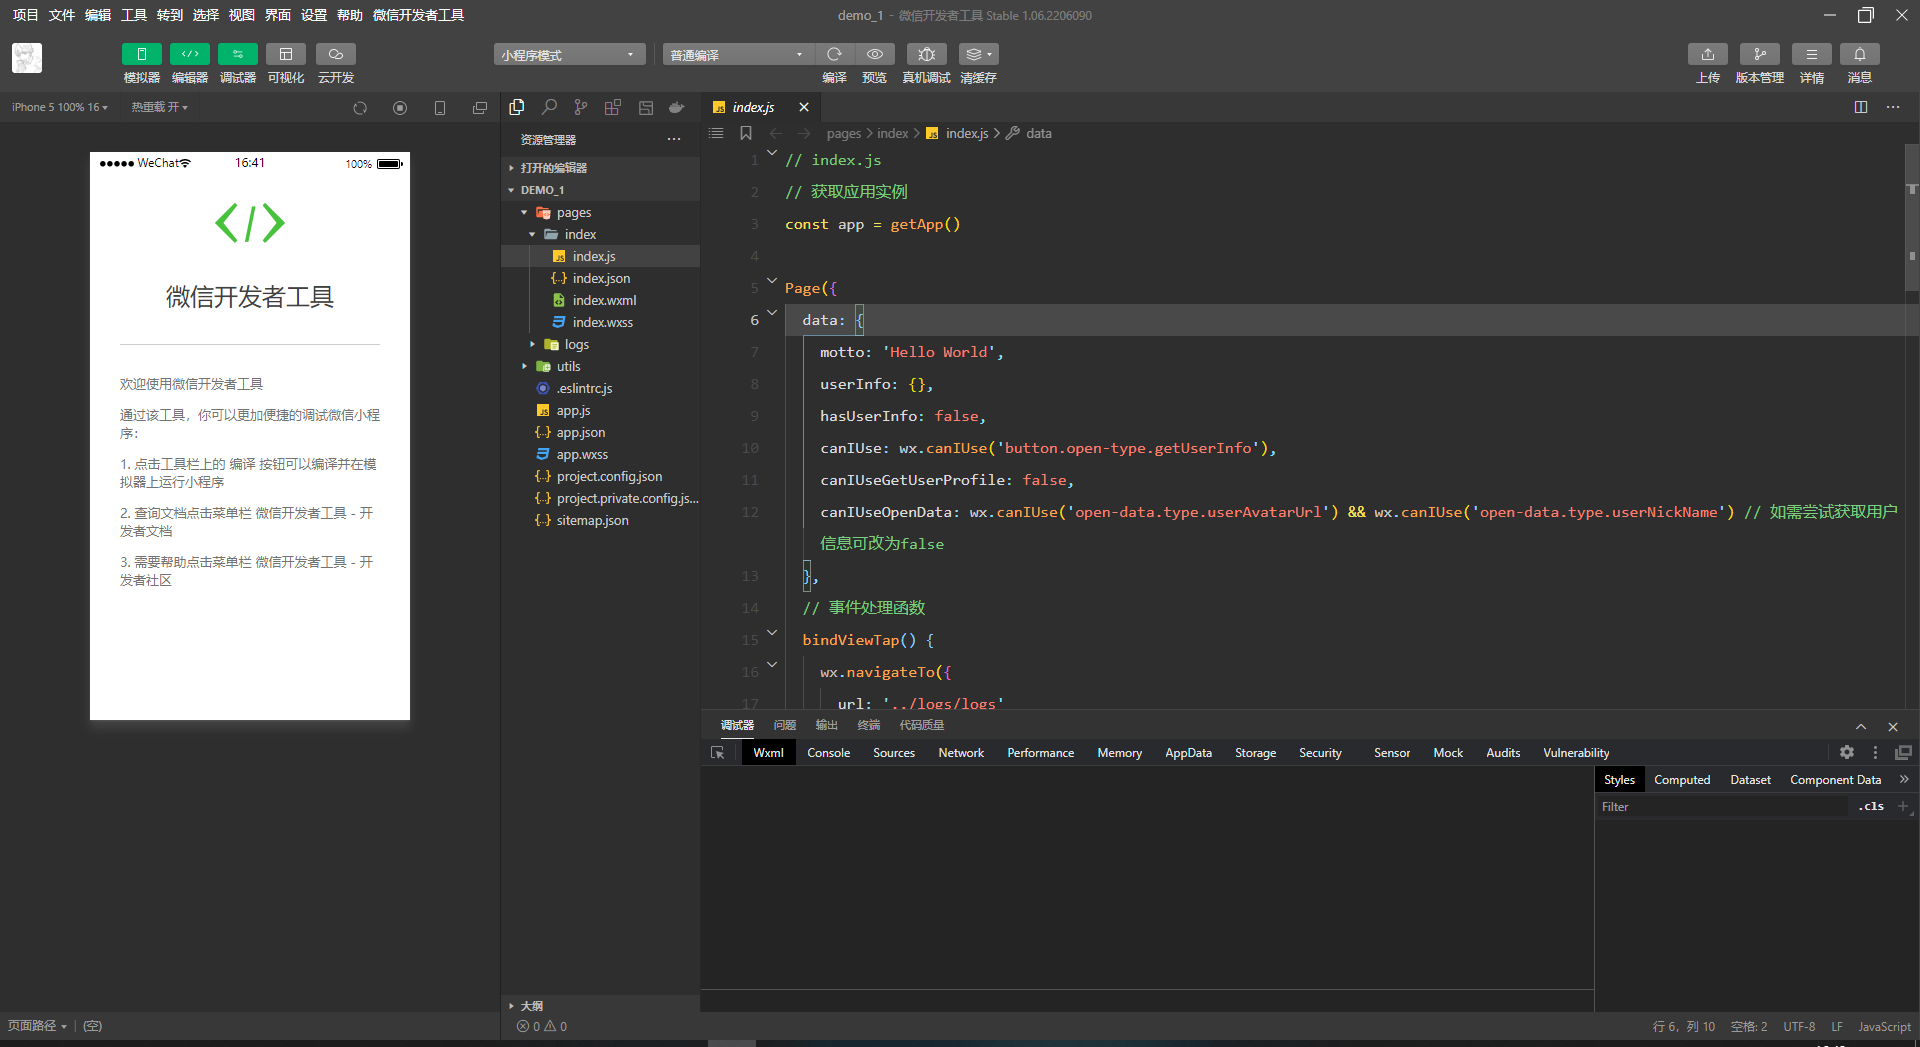Open version management
The width and height of the screenshot is (1920, 1047).
pyautogui.click(x=1760, y=54)
